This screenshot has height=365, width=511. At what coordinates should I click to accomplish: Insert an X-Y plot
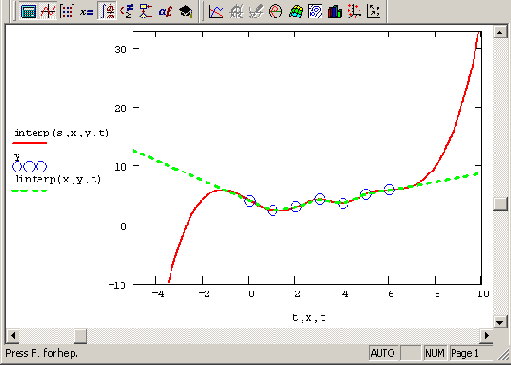216,12
